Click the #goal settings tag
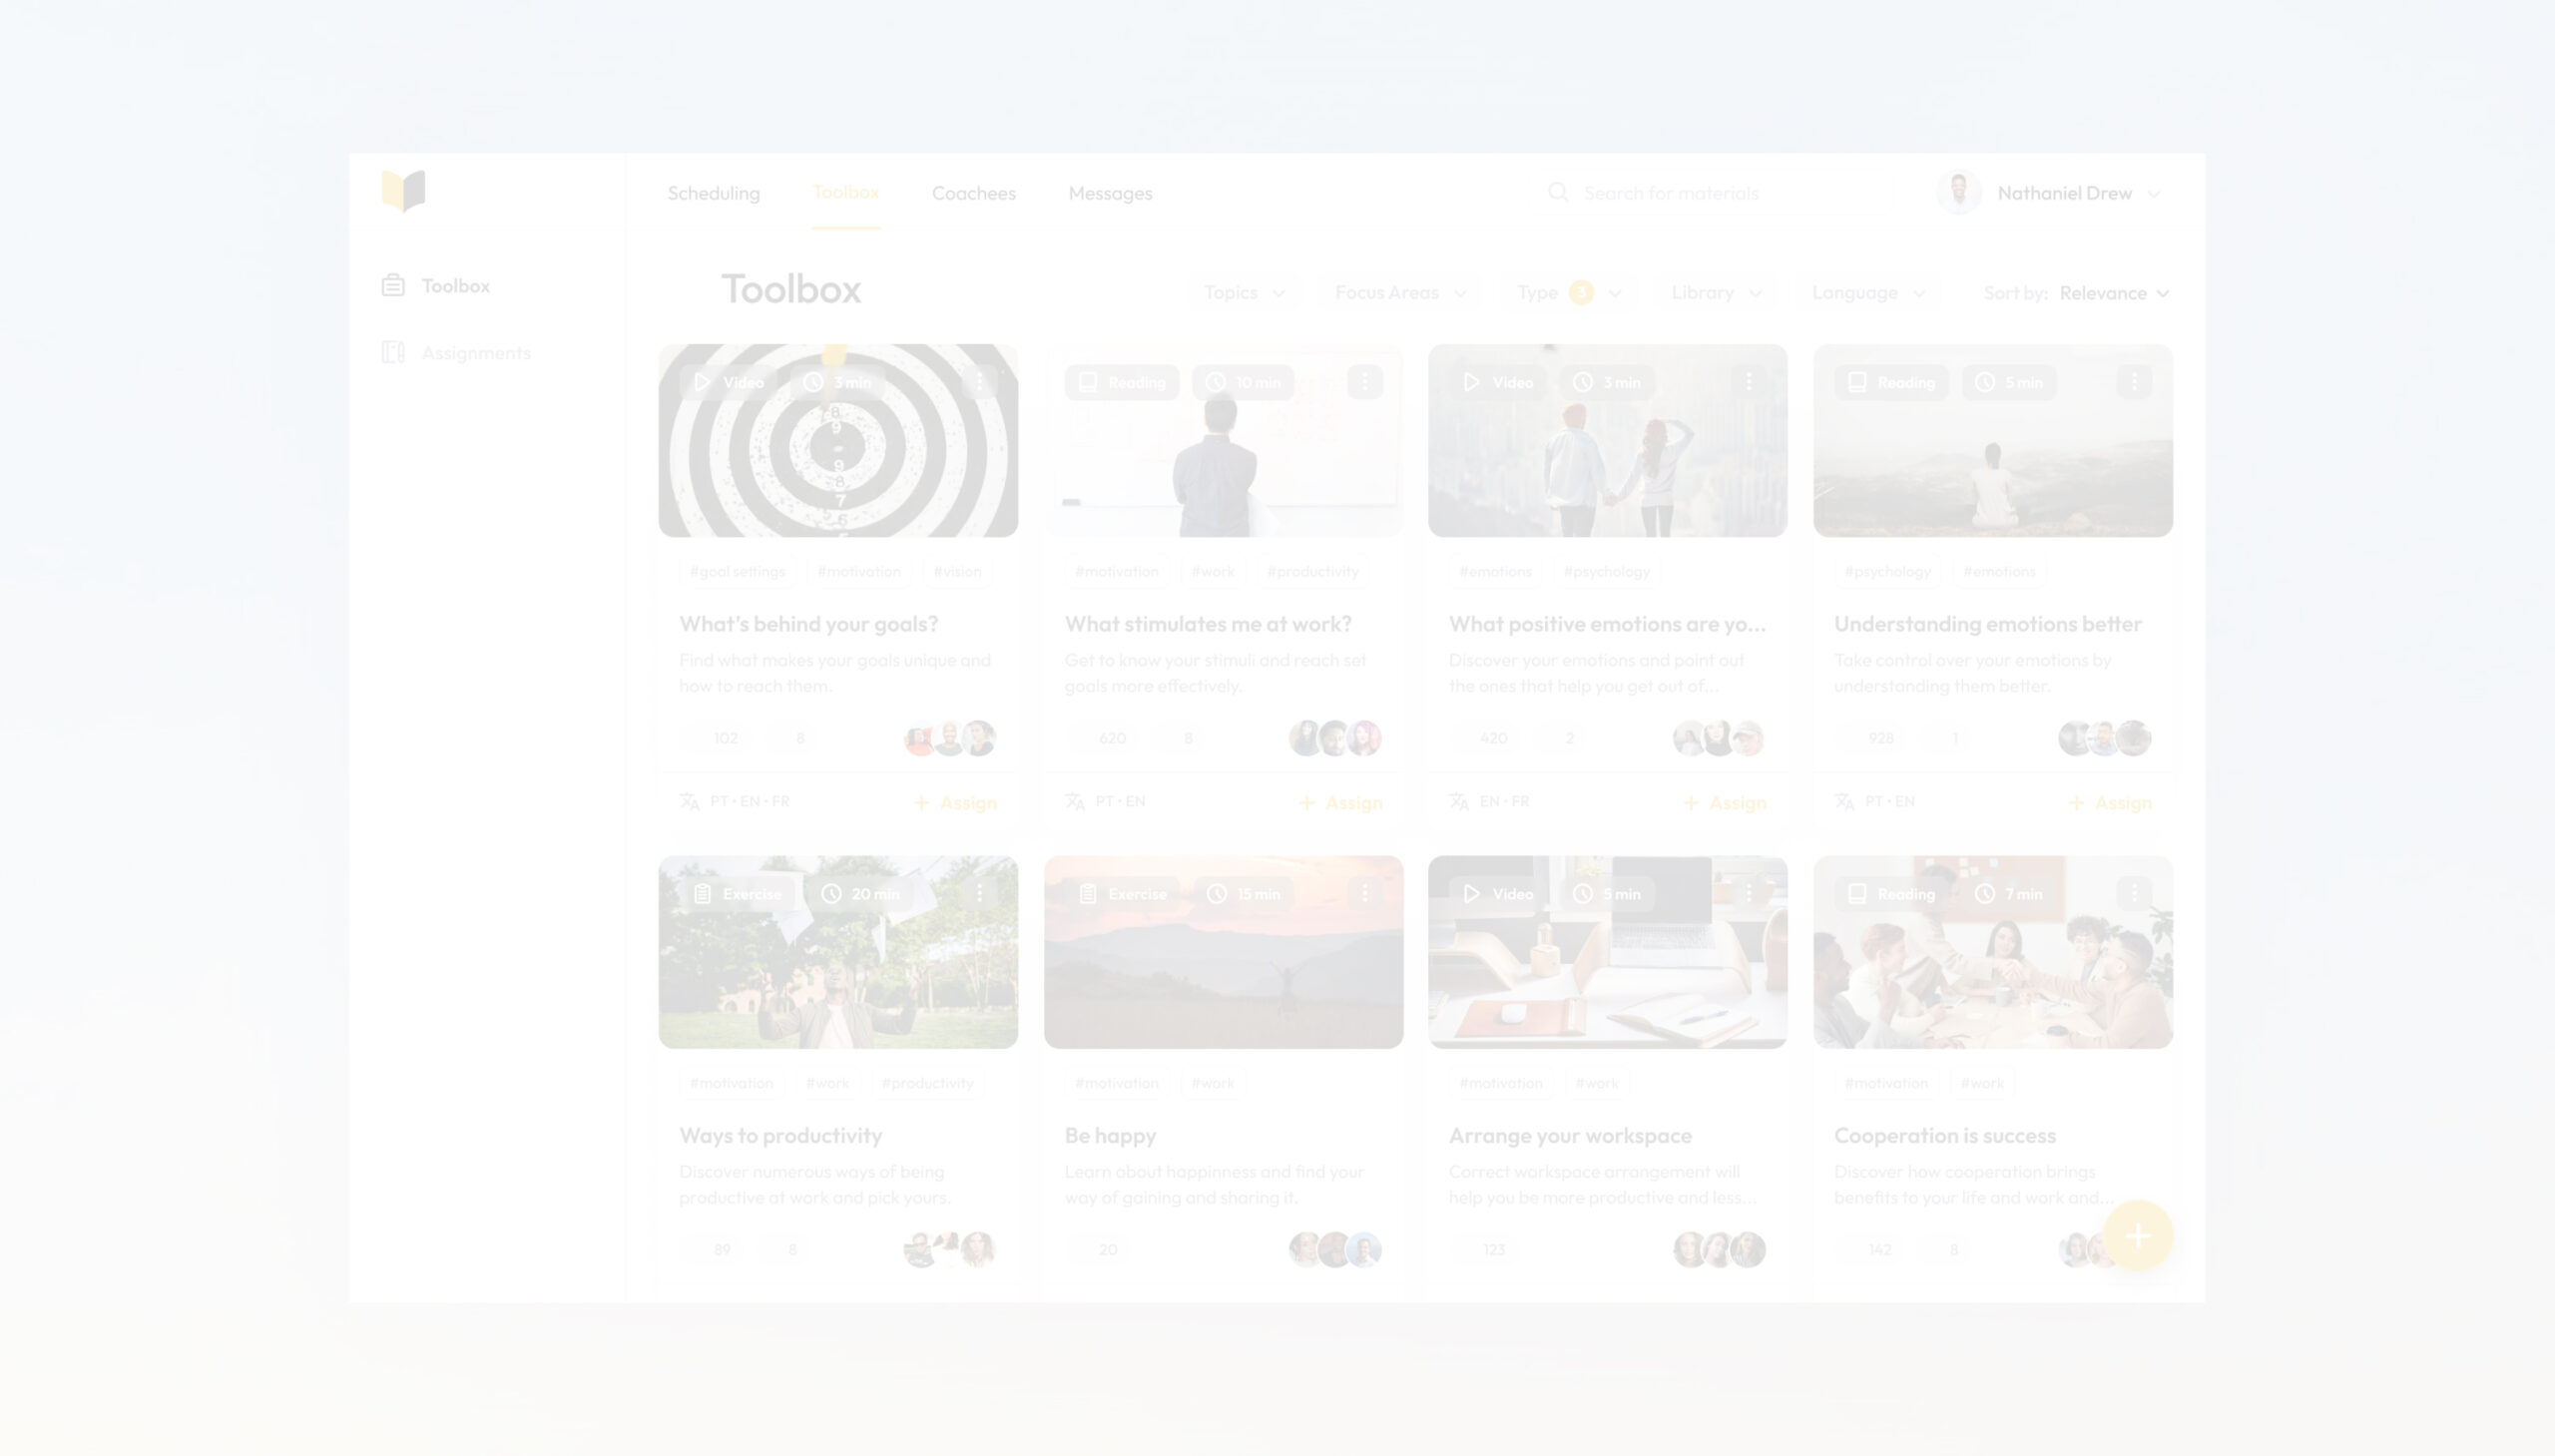The image size is (2555, 1456). click(737, 571)
